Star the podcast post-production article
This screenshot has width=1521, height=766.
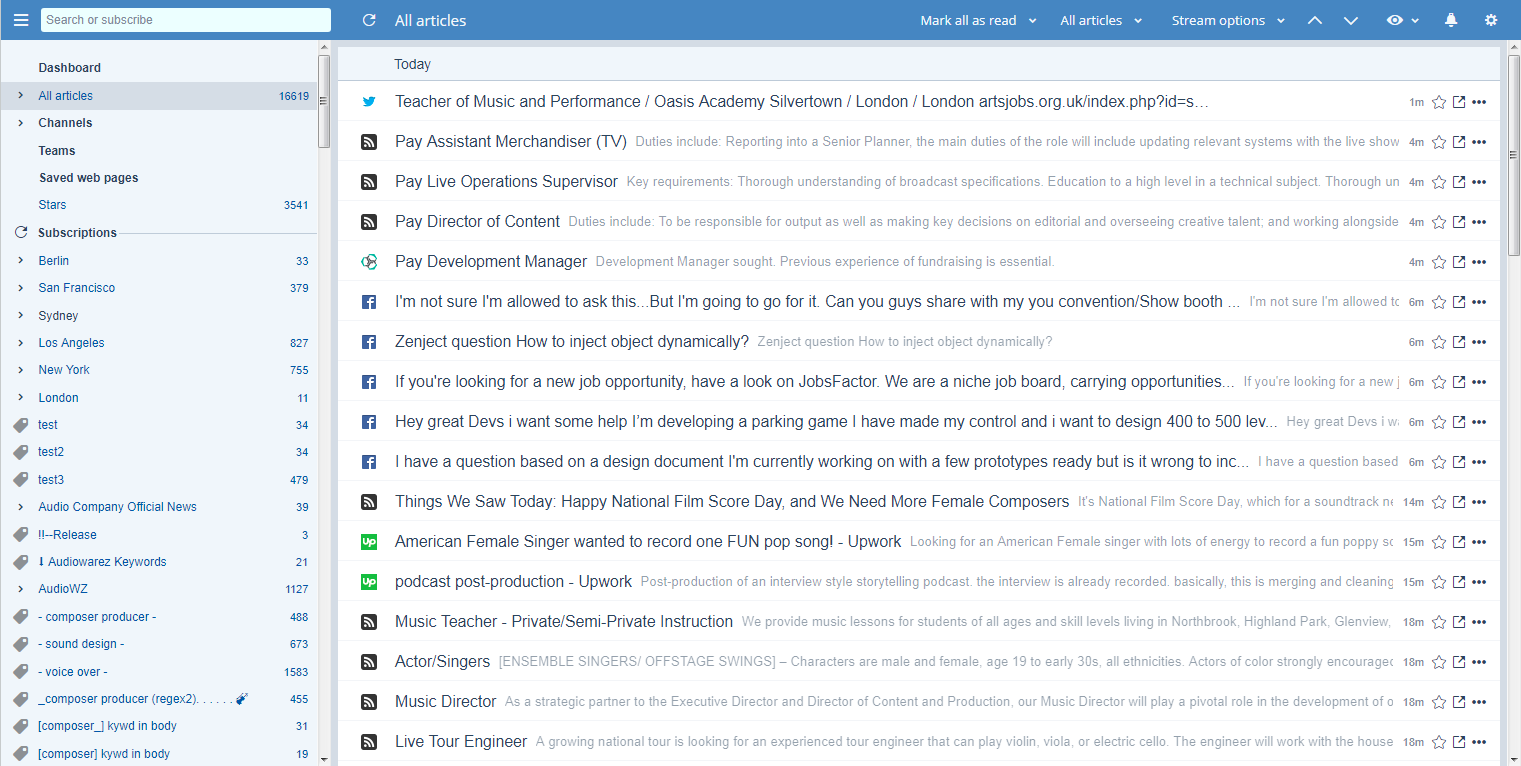(x=1439, y=582)
